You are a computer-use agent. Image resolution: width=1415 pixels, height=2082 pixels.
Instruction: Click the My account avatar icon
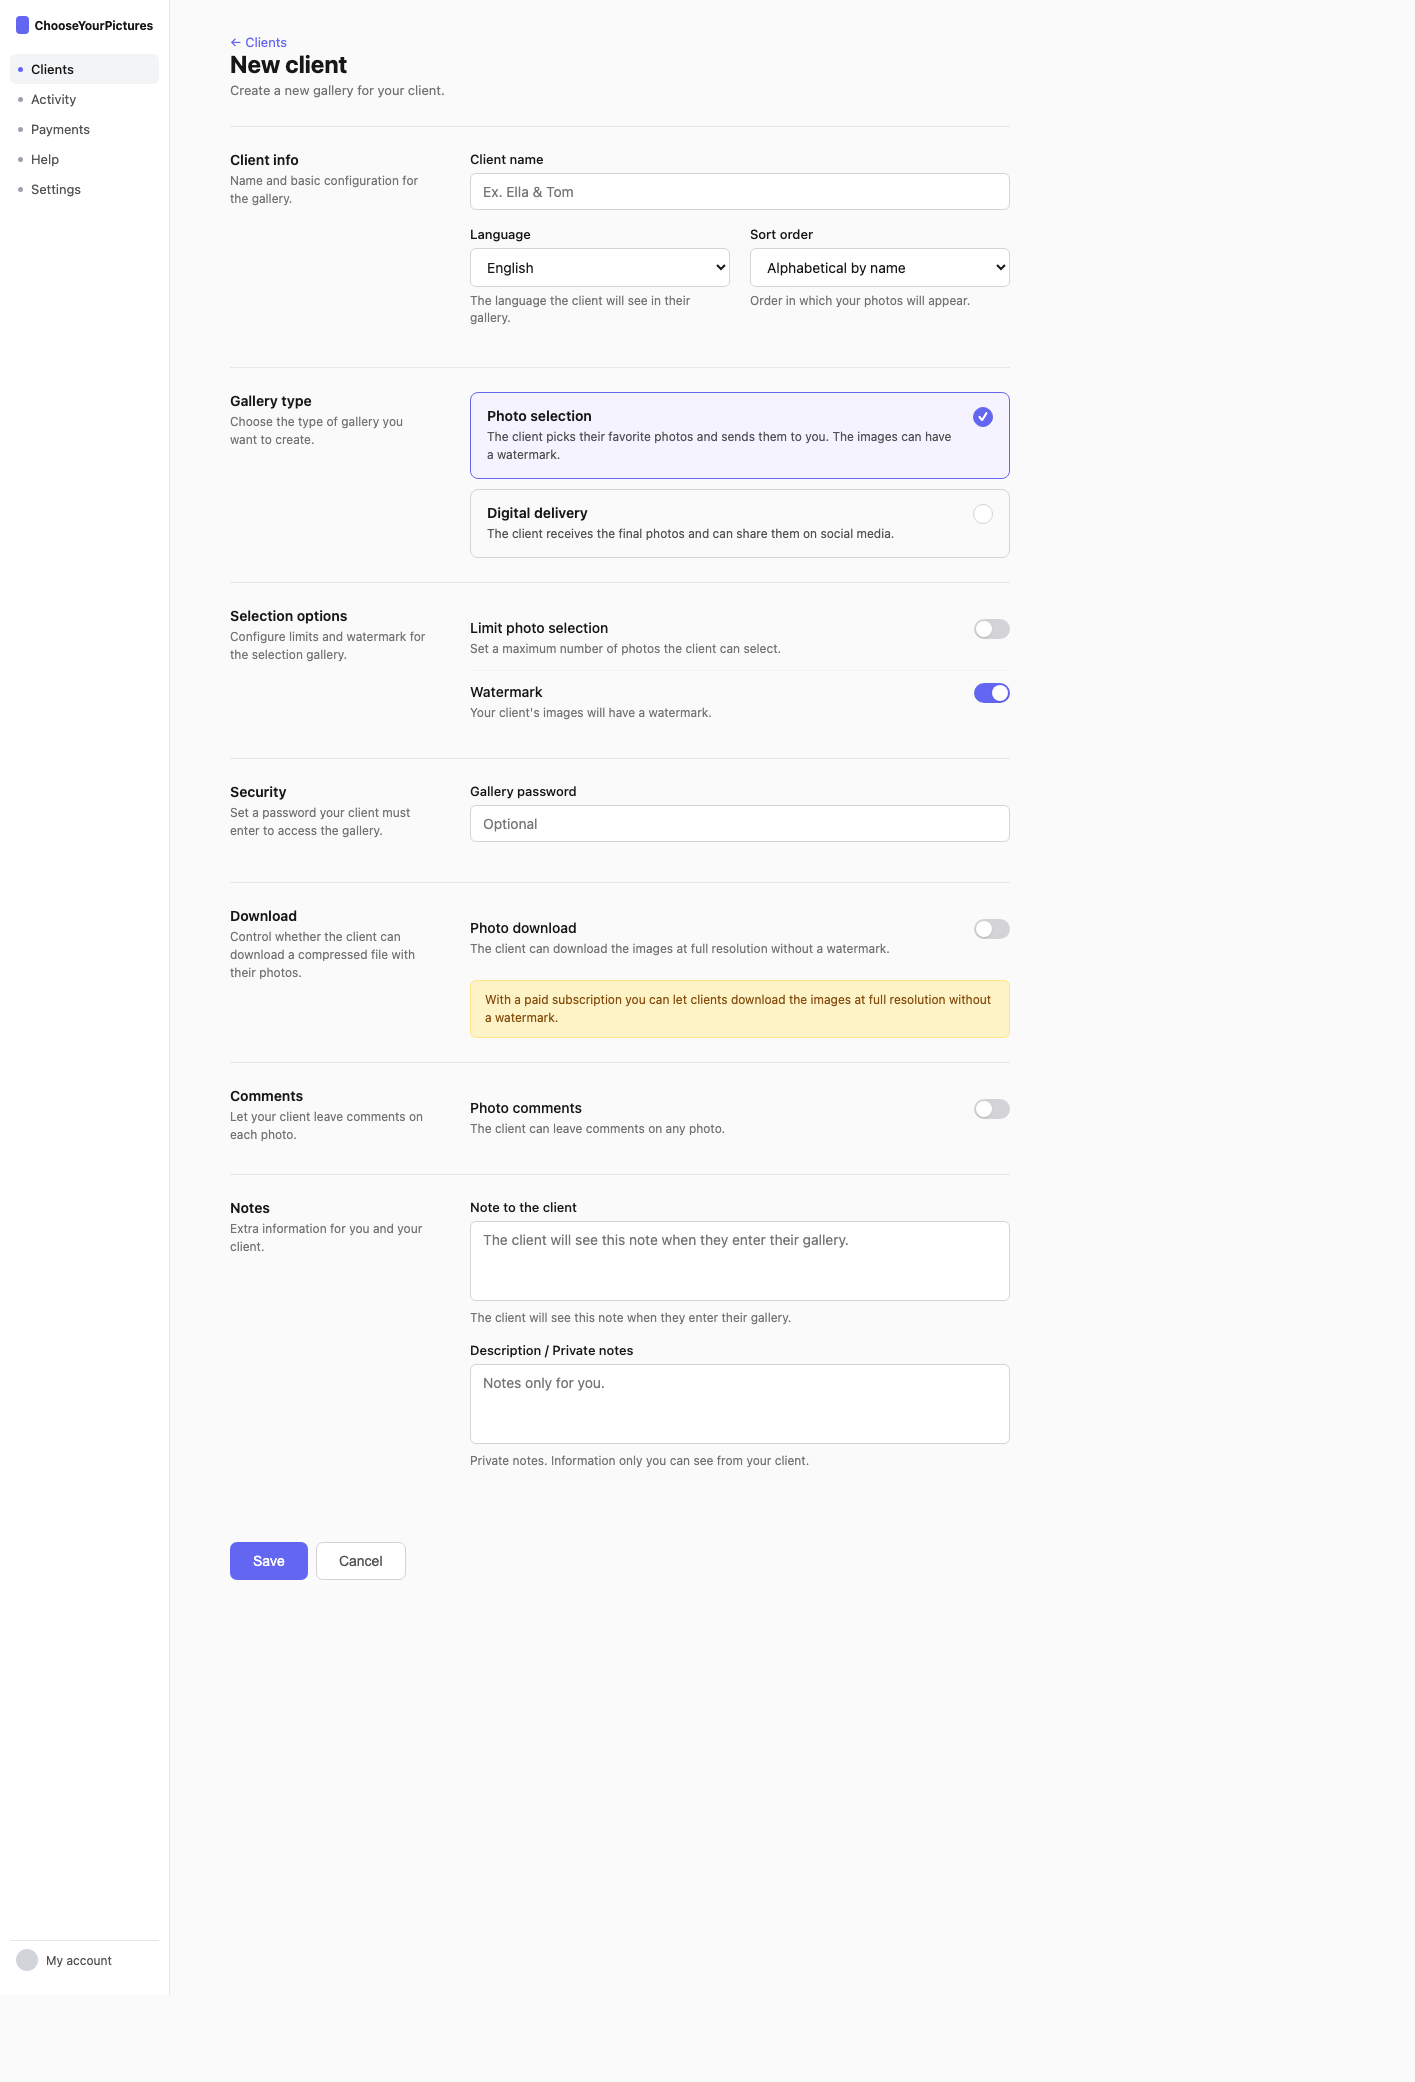coord(27,1960)
